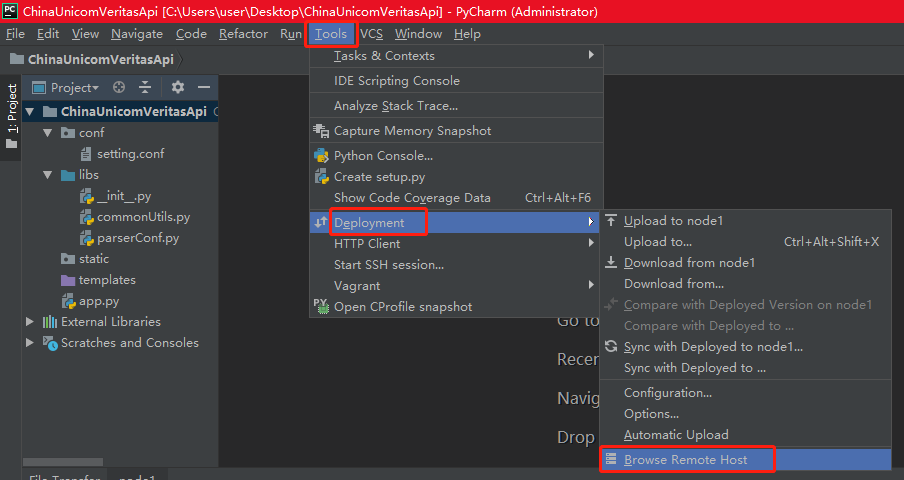This screenshot has width=904, height=480.
Task: Open the File menu
Action: 15,34
